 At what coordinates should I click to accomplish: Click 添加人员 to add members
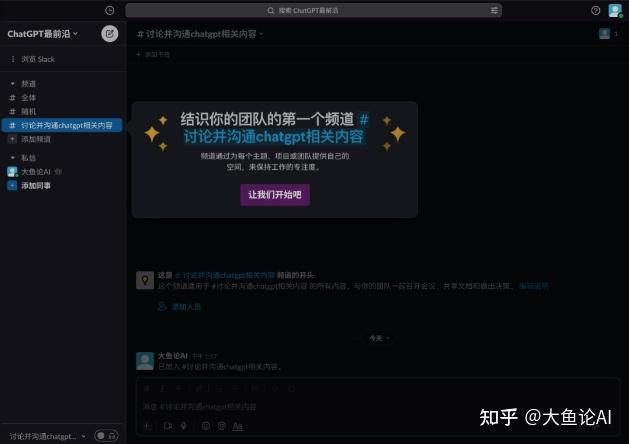(180, 307)
